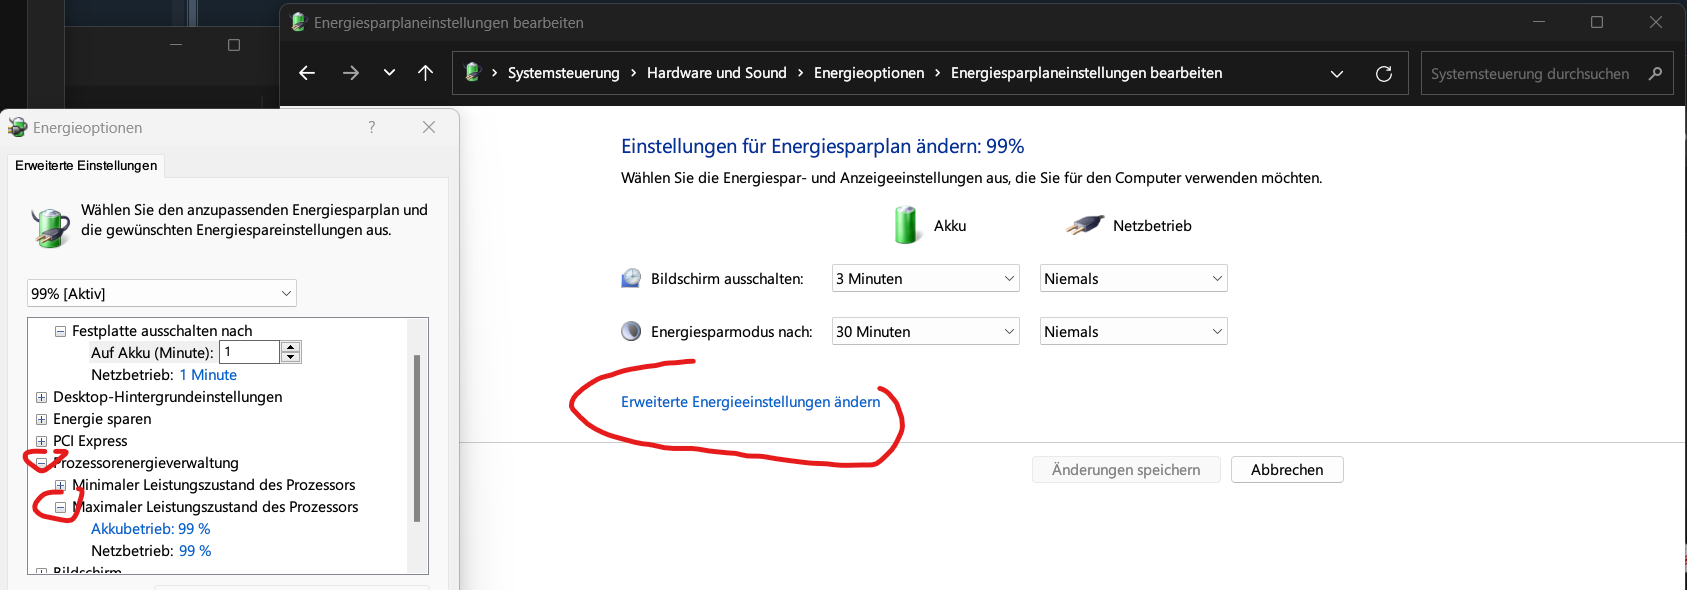1687x590 pixels.
Task: Click the breadcrumb chevron after Systemsteuerung
Action: point(633,73)
